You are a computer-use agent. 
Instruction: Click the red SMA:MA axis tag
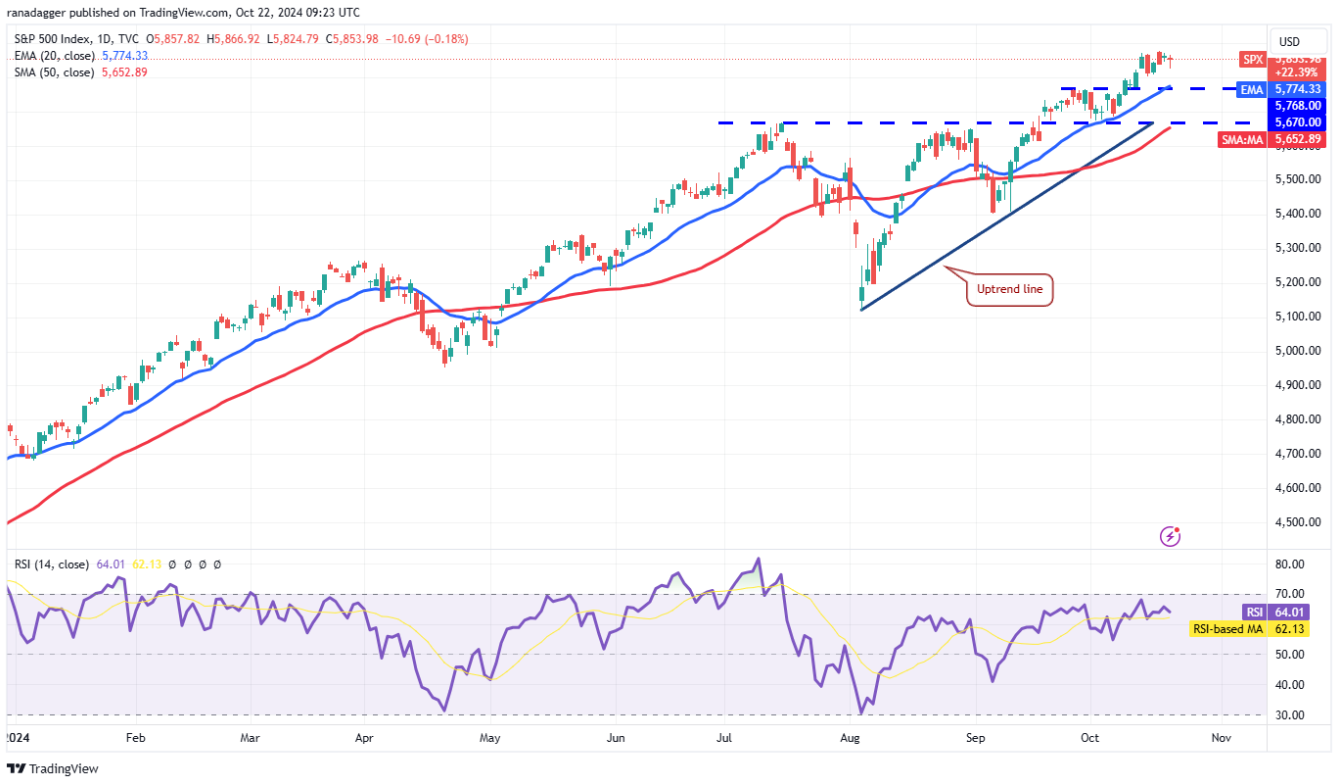click(1243, 139)
